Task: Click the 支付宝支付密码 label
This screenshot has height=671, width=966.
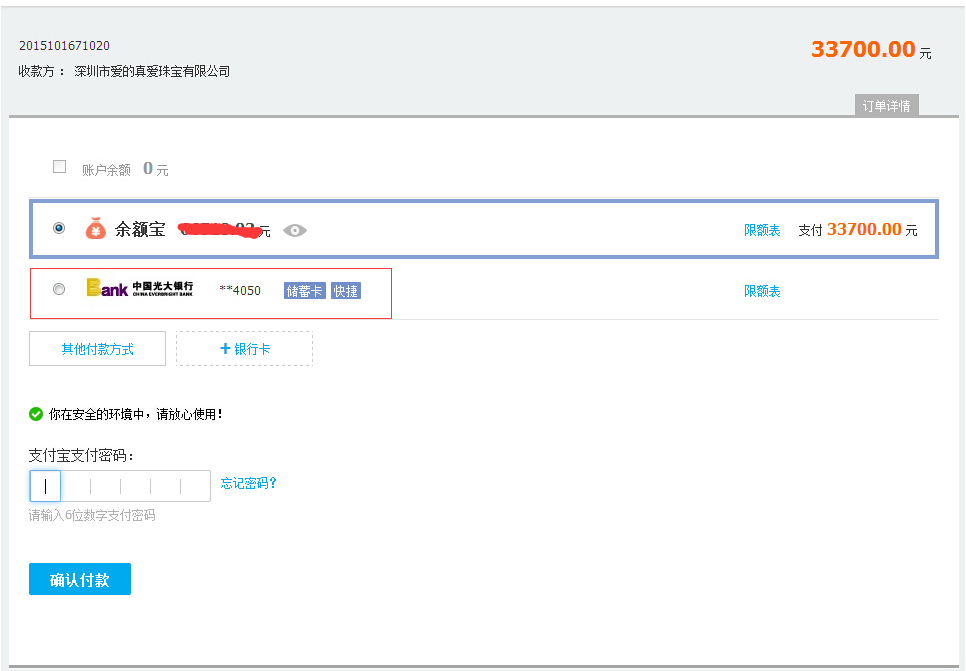Action: click(81, 455)
